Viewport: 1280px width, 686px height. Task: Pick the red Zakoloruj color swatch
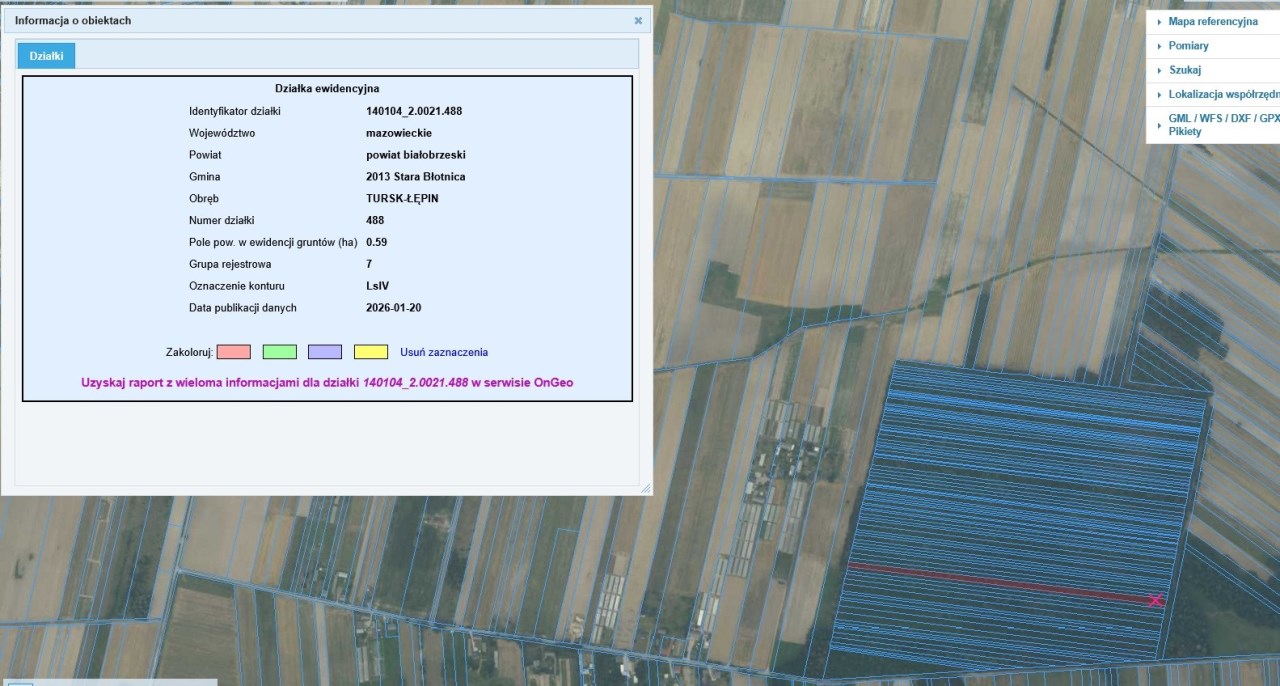tap(233, 352)
